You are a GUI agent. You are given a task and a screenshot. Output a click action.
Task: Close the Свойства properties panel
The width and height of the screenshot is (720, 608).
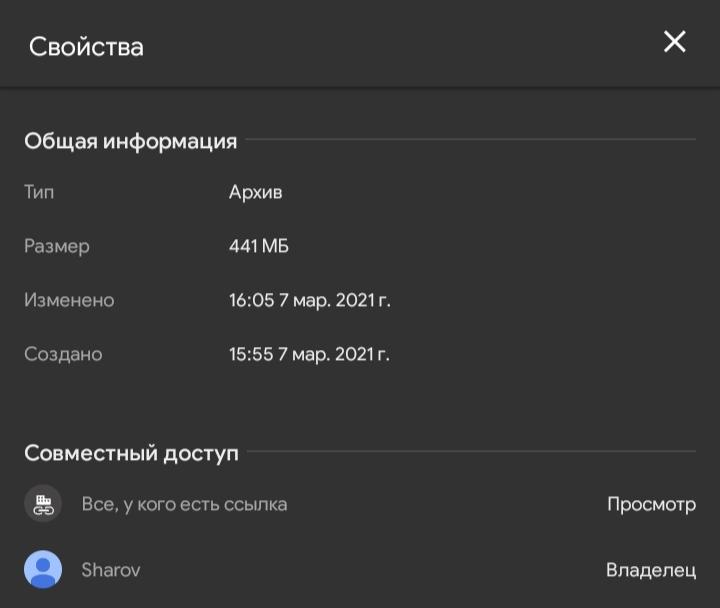(x=675, y=42)
